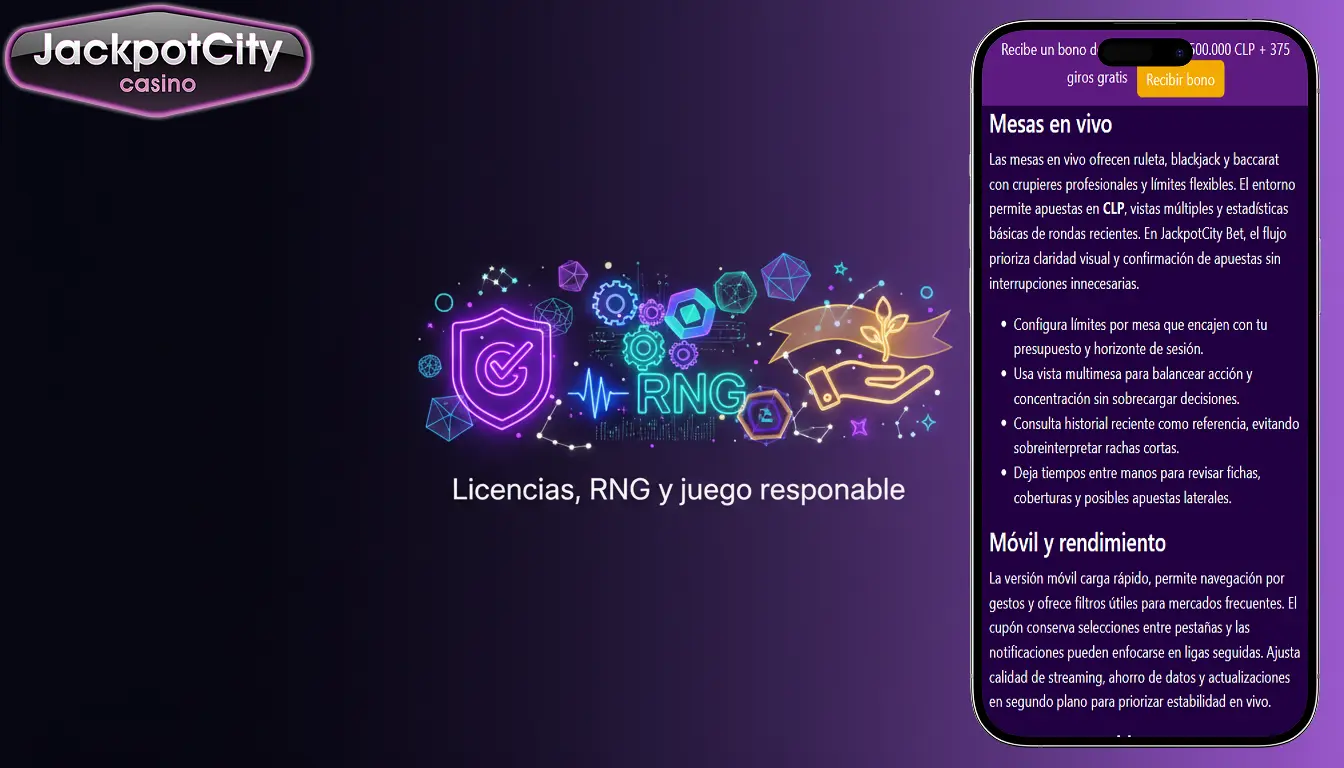Image resolution: width=1344 pixels, height=768 pixels.
Task: Click the neon RNG lettering
Action: point(689,393)
